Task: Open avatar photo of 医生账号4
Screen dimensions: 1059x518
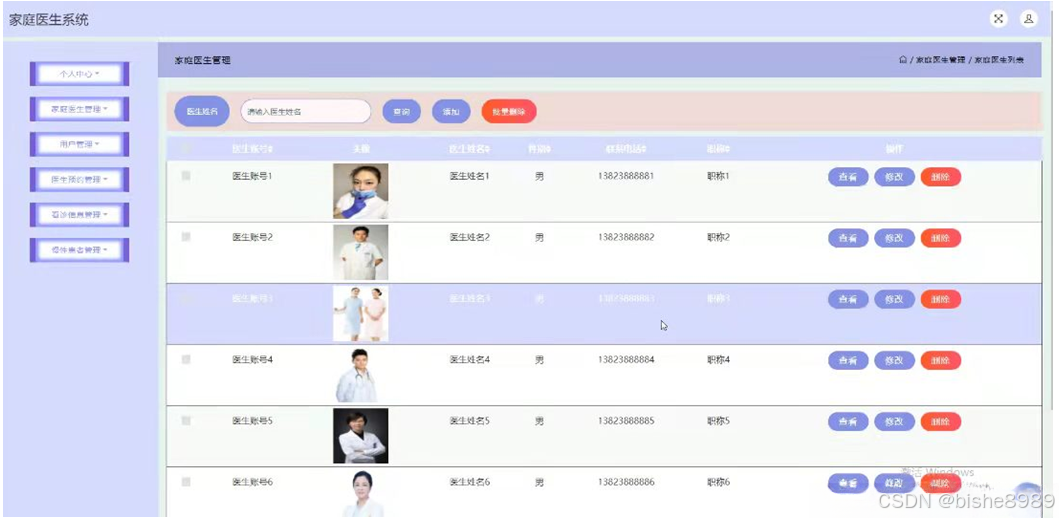Action: coord(361,375)
